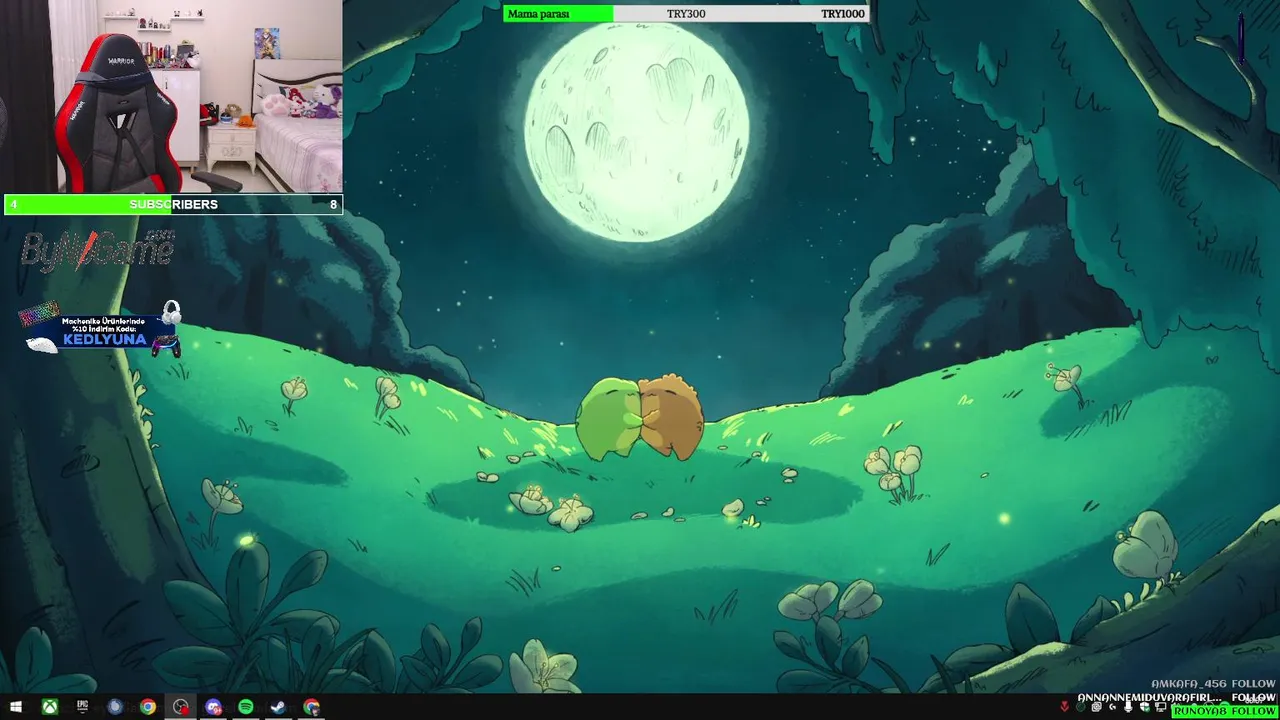The height and width of the screenshot is (720, 1280).
Task: Click the webcam feed overlay
Action: (x=171, y=96)
